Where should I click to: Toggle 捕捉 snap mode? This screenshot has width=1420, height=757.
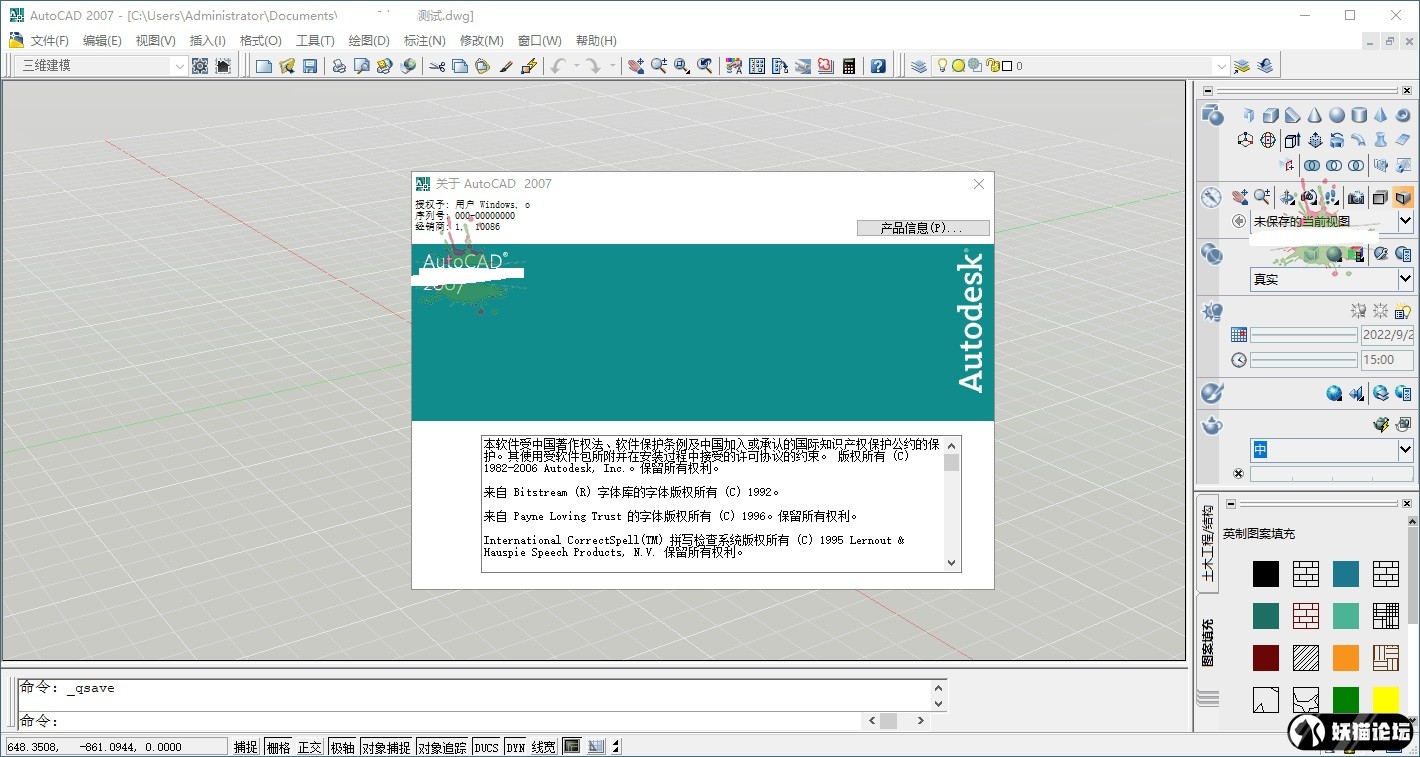[x=246, y=747]
